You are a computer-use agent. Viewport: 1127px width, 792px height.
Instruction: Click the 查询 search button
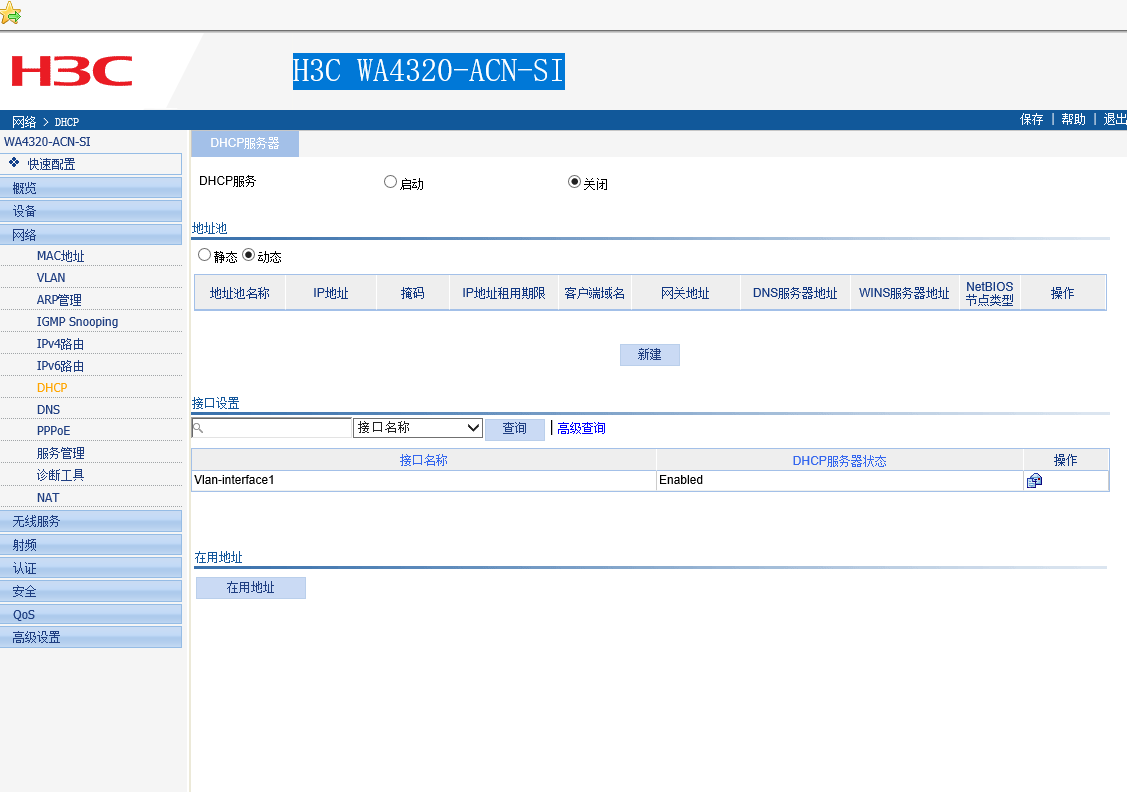click(515, 429)
